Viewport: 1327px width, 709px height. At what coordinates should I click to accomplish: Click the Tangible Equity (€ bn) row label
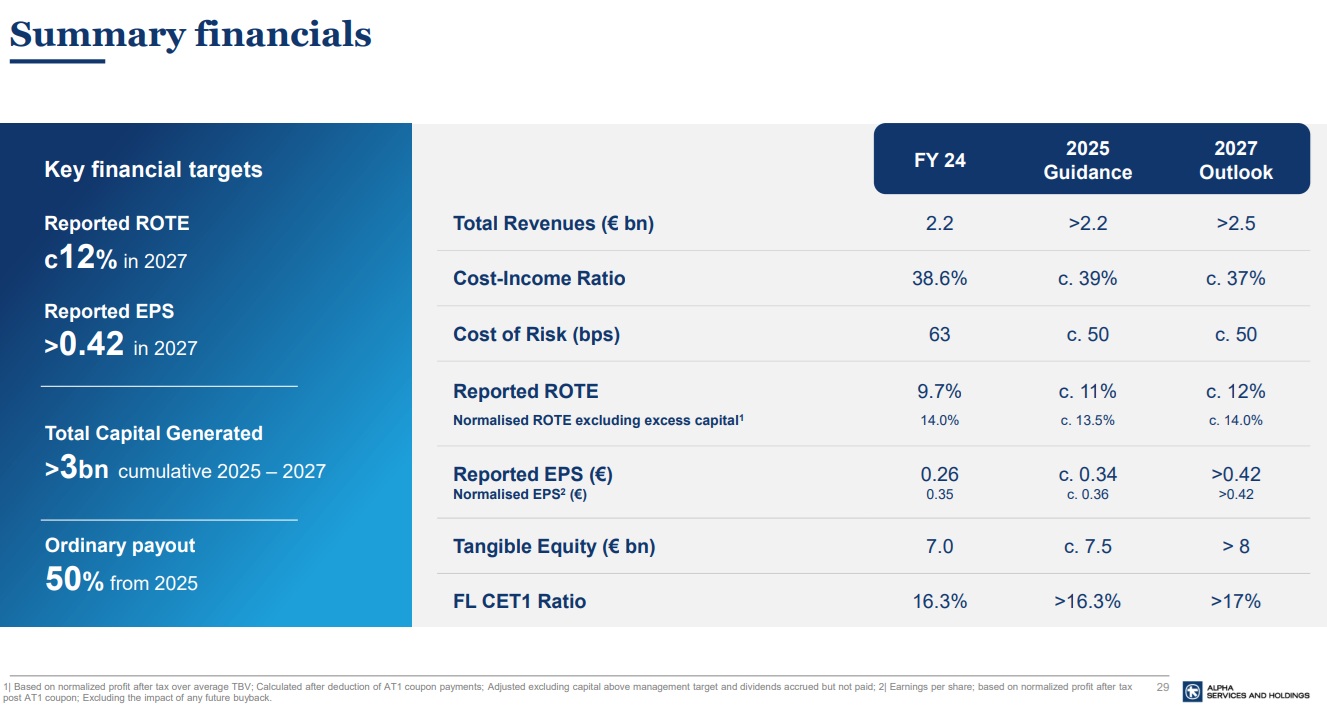[554, 547]
